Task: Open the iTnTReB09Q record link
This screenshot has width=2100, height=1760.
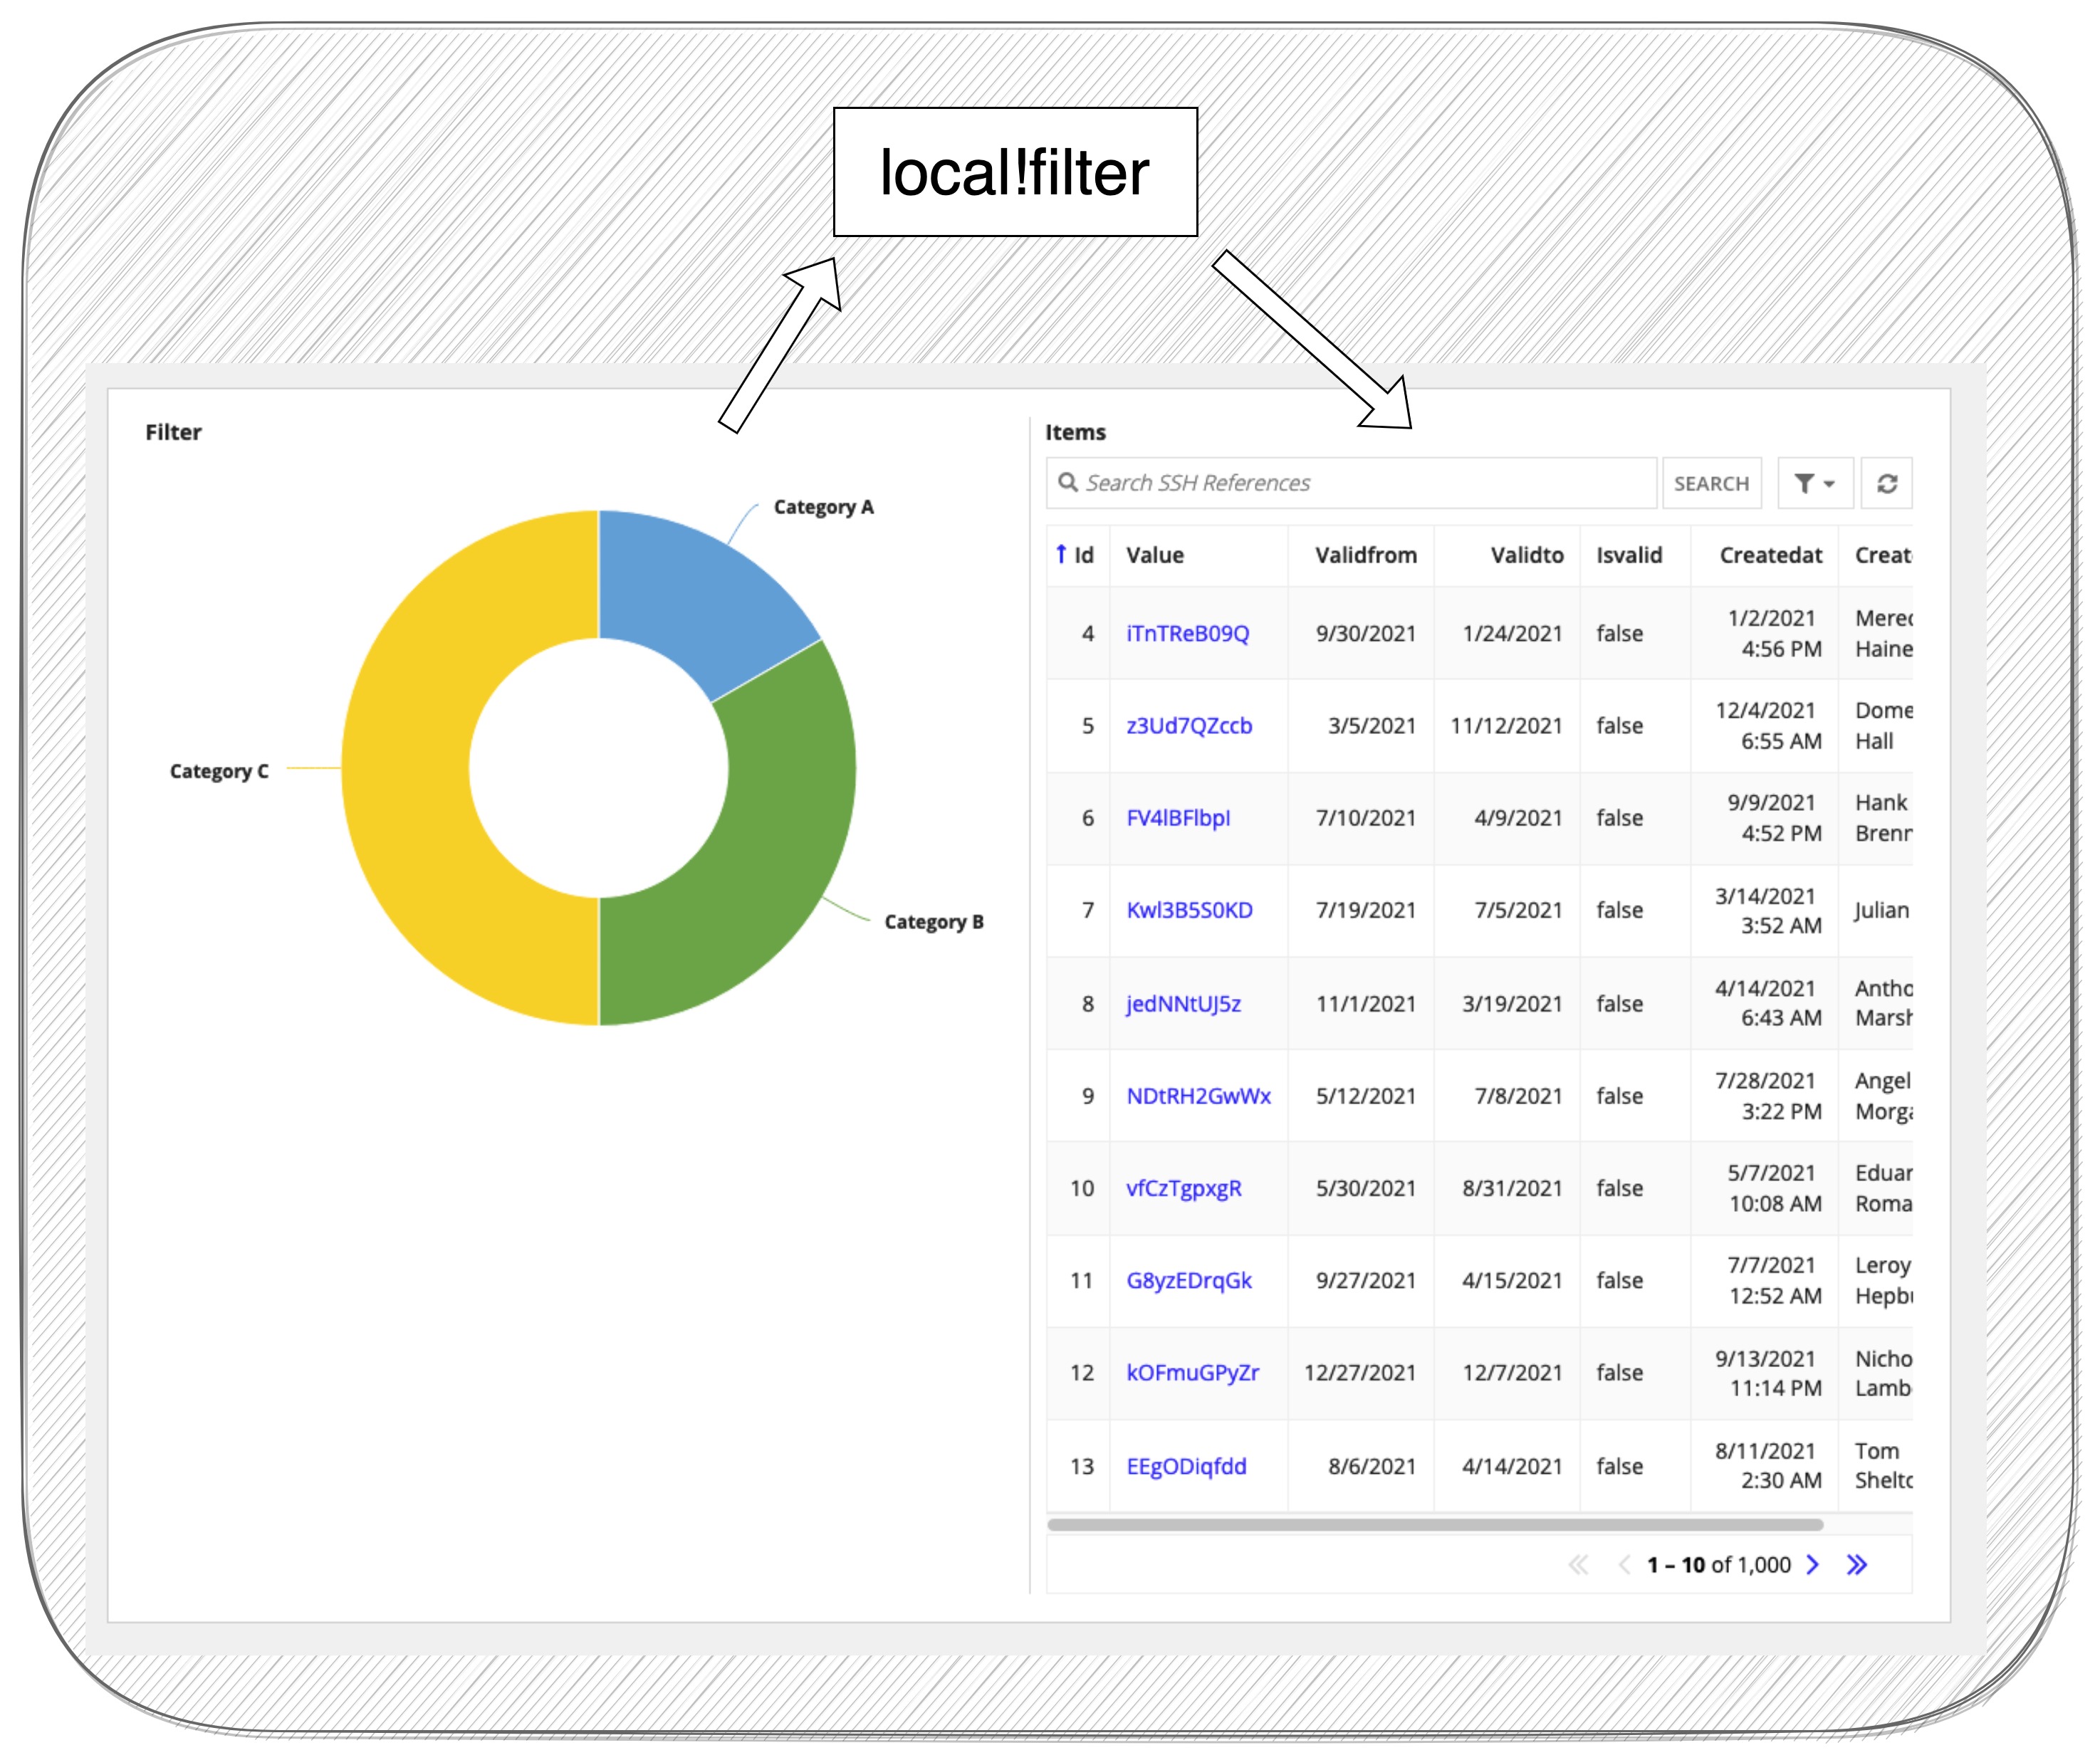Action: [1189, 633]
